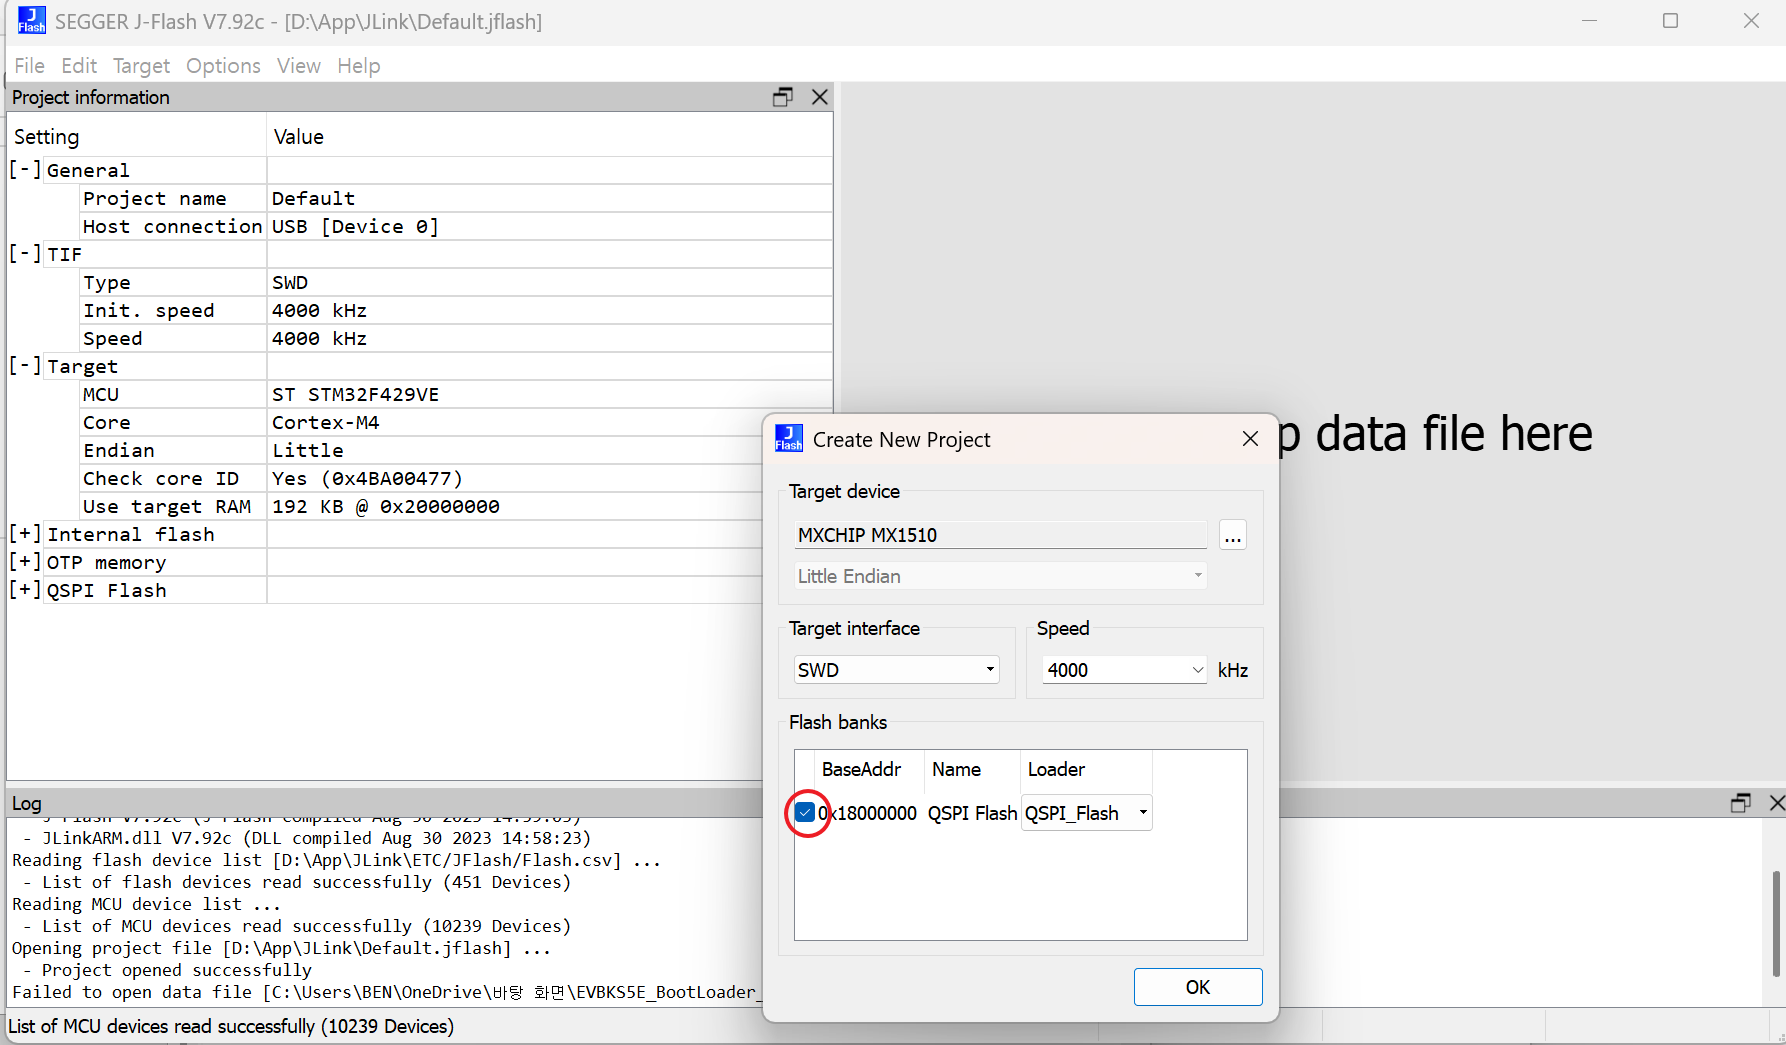This screenshot has width=1786, height=1045.
Task: Expand the Internal flash settings group
Action: pos(25,534)
